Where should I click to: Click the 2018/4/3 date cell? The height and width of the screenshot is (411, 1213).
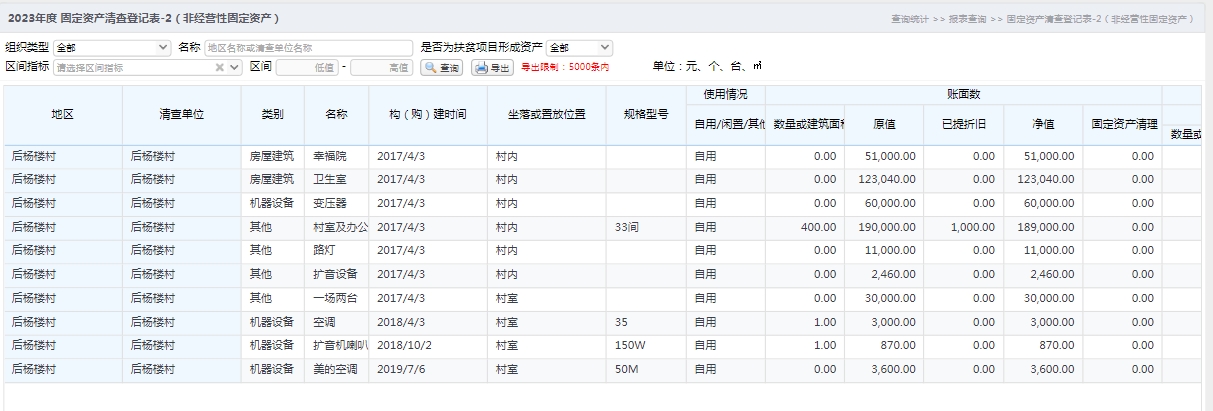(x=428, y=322)
